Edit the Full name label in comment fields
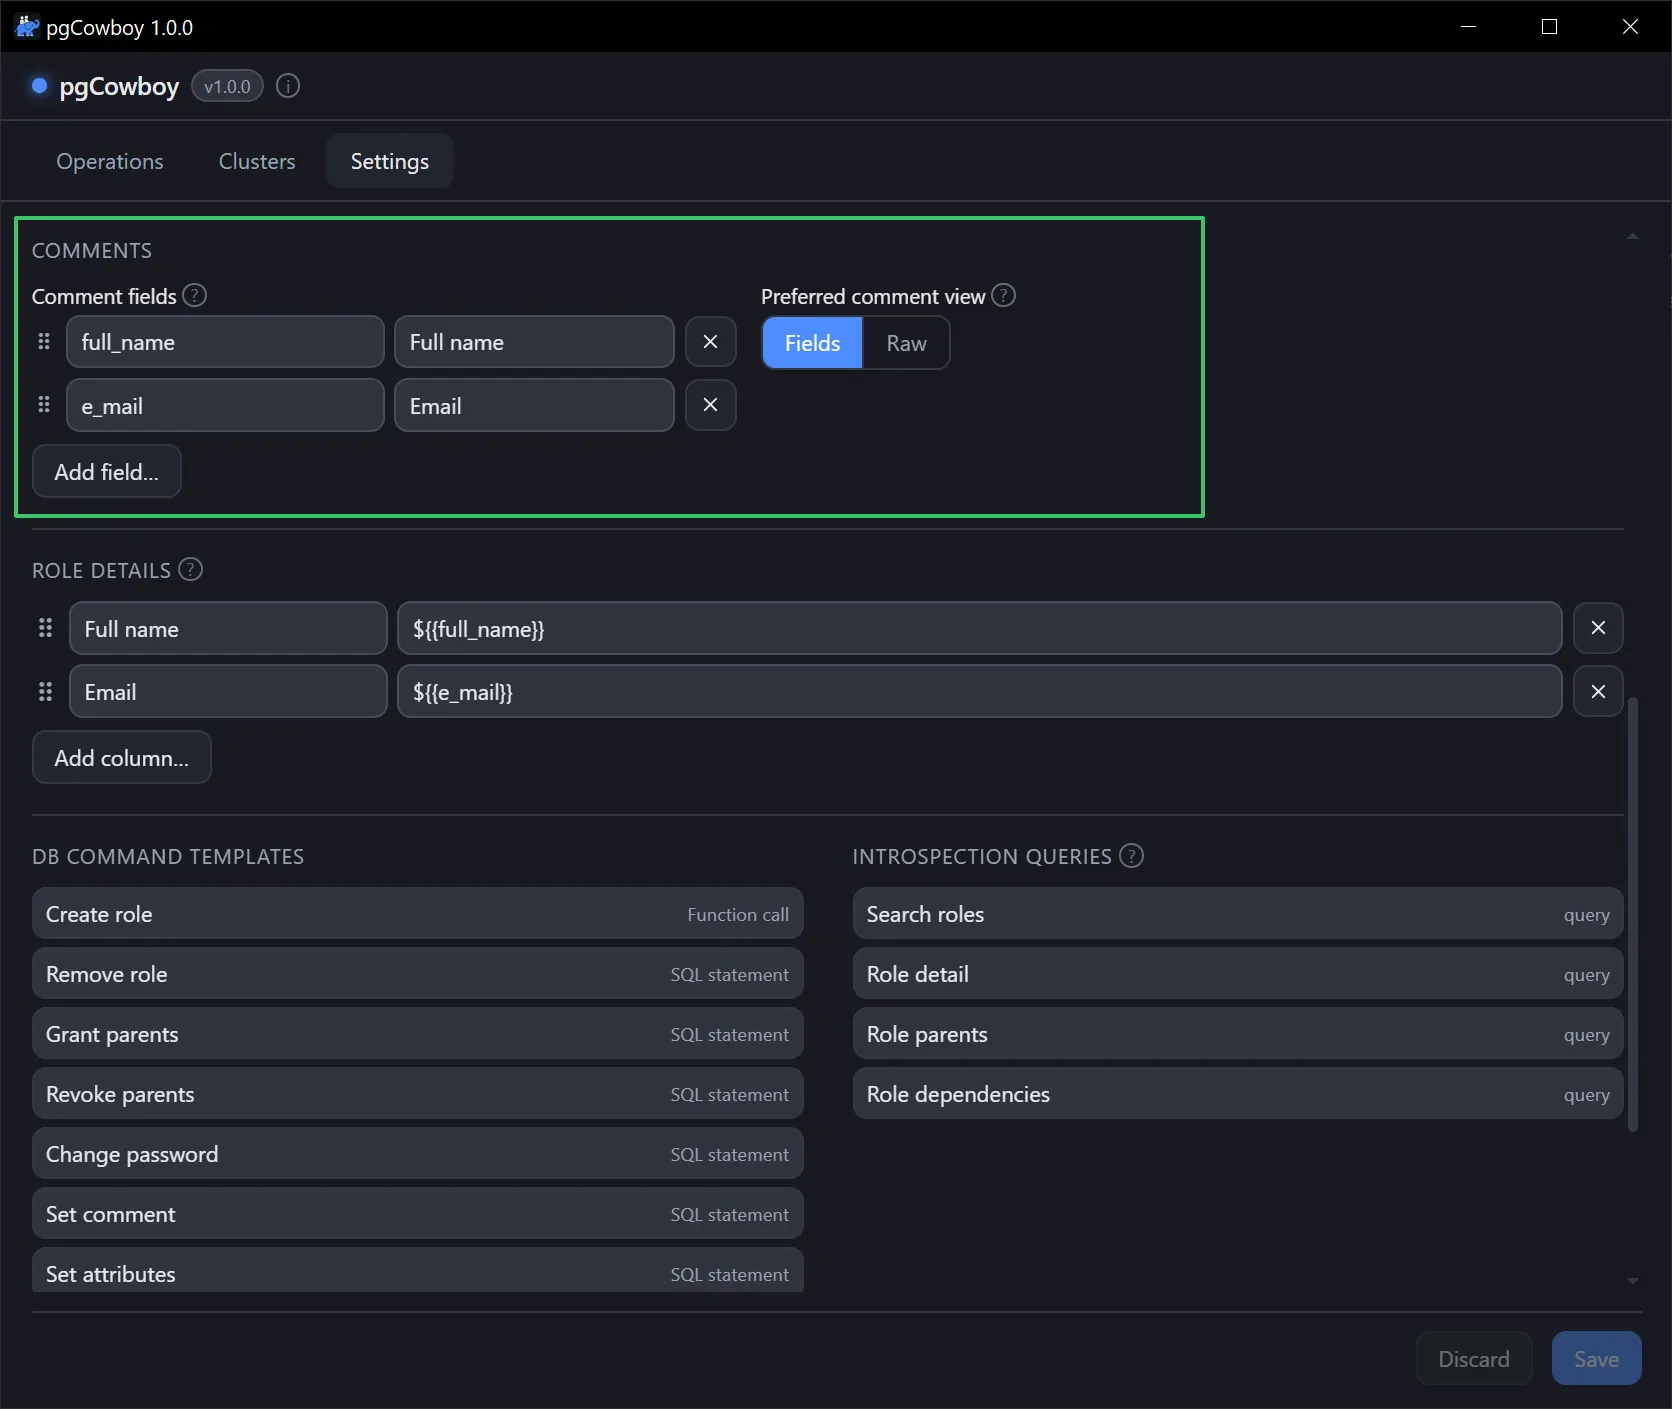Image resolution: width=1672 pixels, height=1409 pixels. coord(534,342)
